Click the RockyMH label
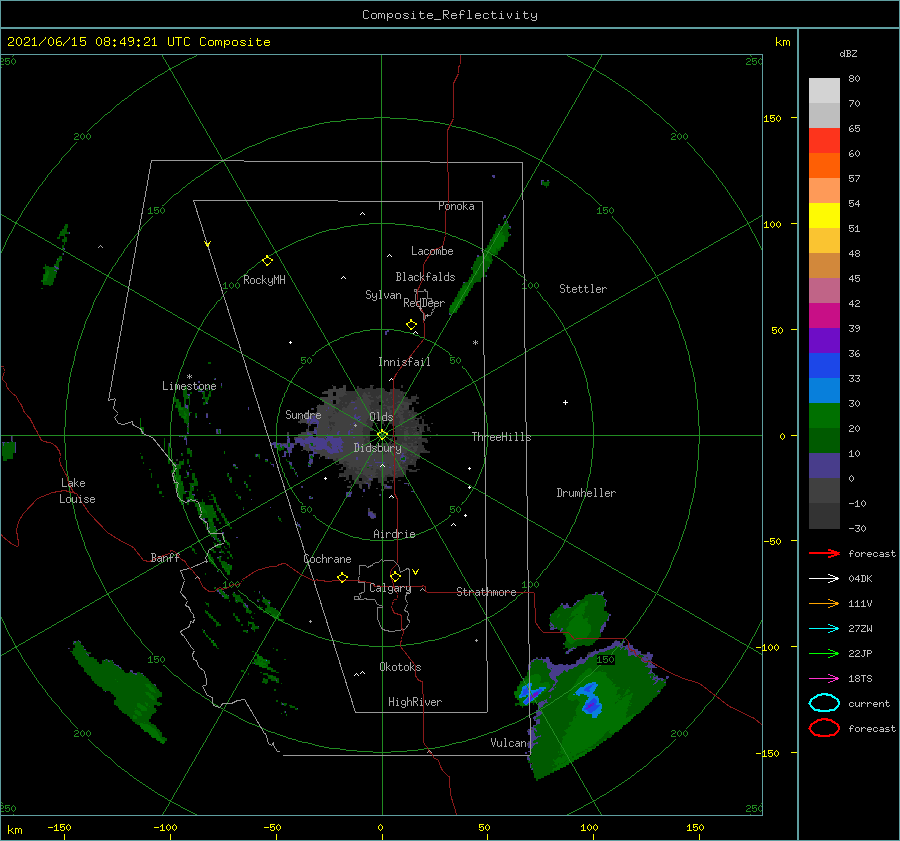This screenshot has height=841, width=900. [264, 280]
